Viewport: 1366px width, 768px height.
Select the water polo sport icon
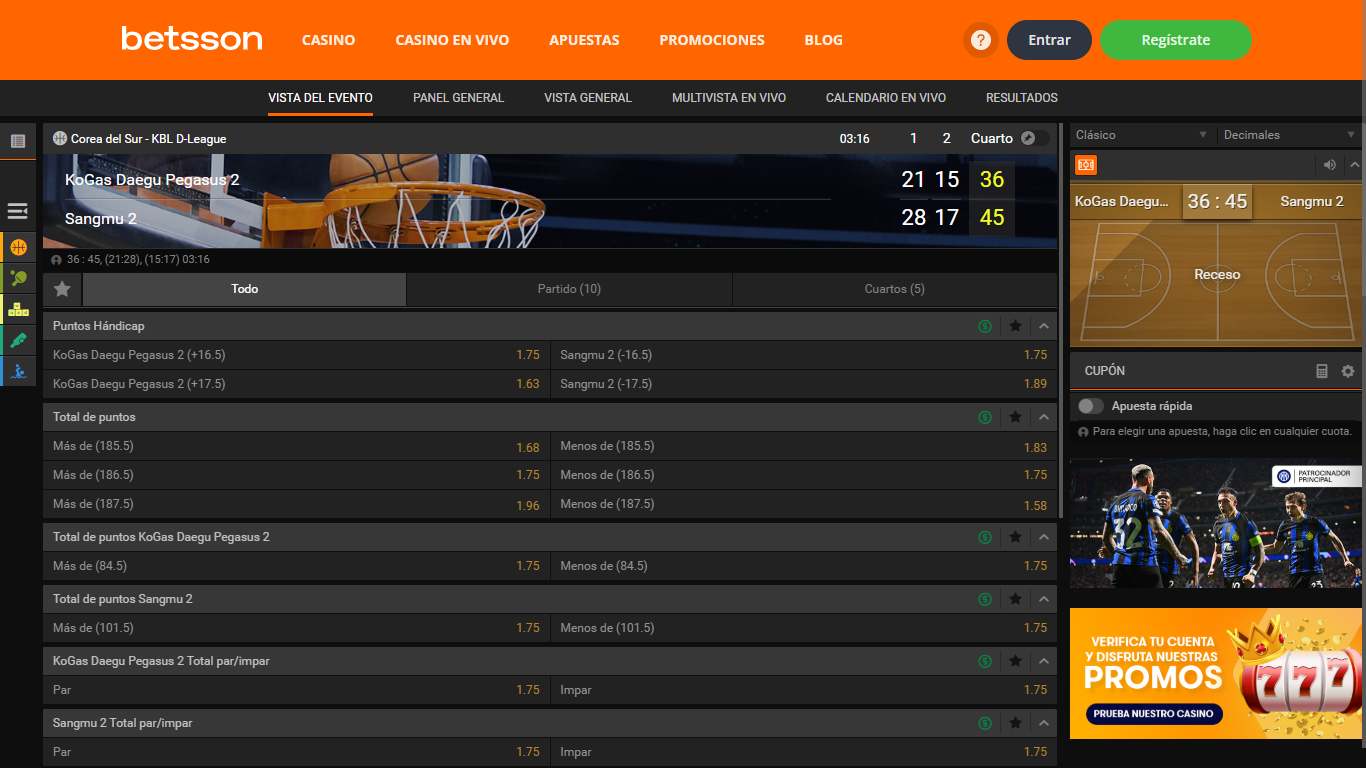[18, 371]
